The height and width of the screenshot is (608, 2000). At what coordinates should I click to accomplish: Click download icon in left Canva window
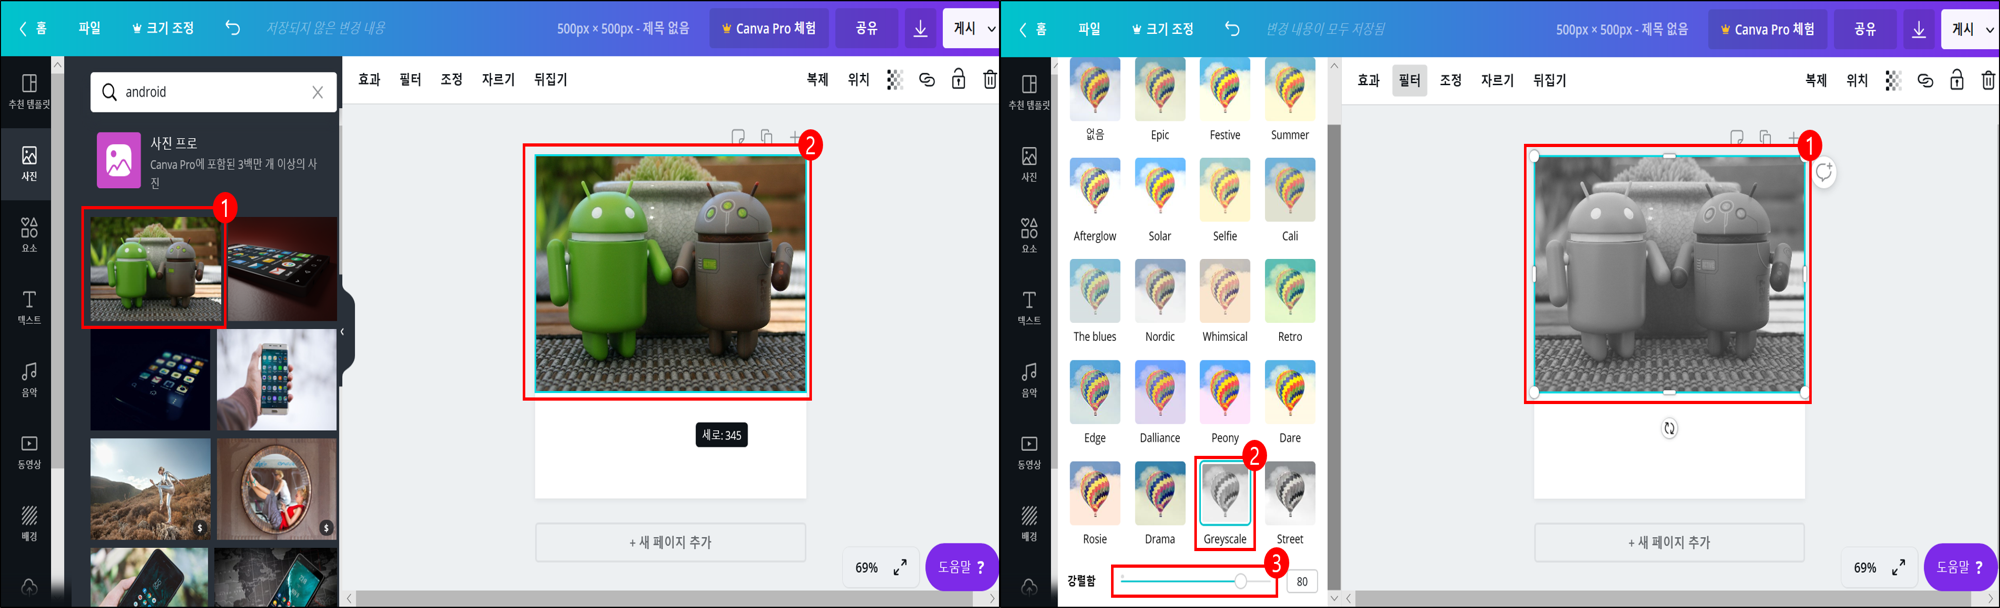coord(920,29)
